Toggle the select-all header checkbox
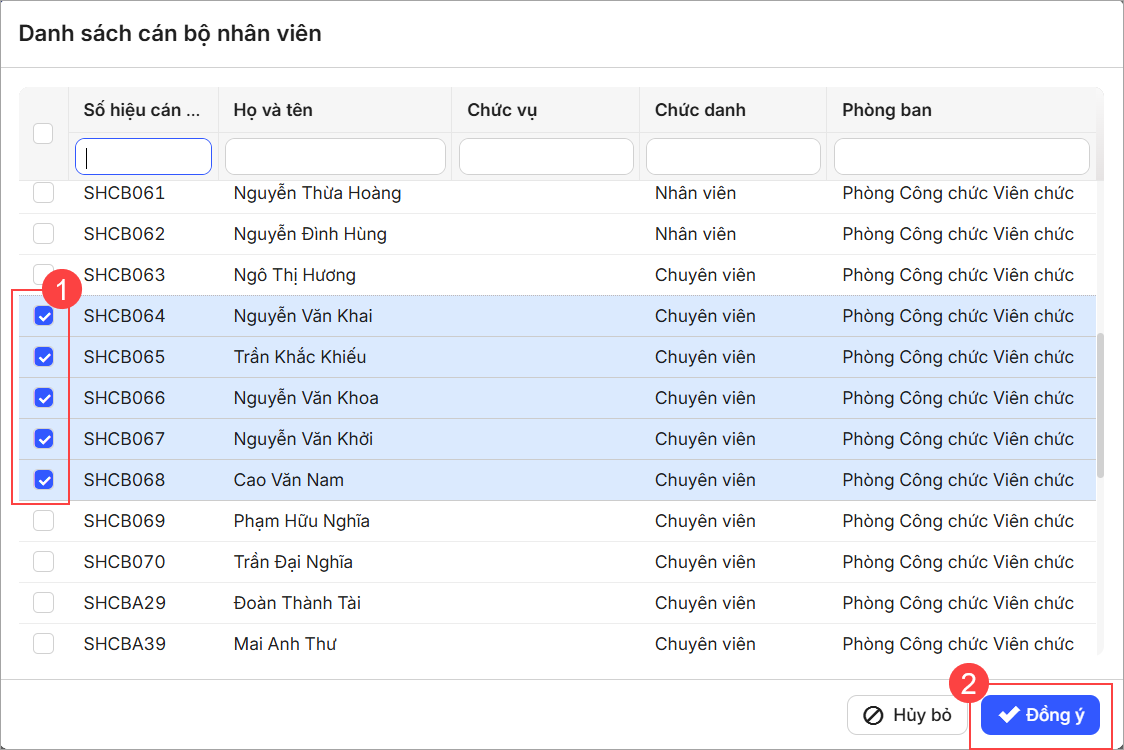1124x750 pixels. point(43,133)
